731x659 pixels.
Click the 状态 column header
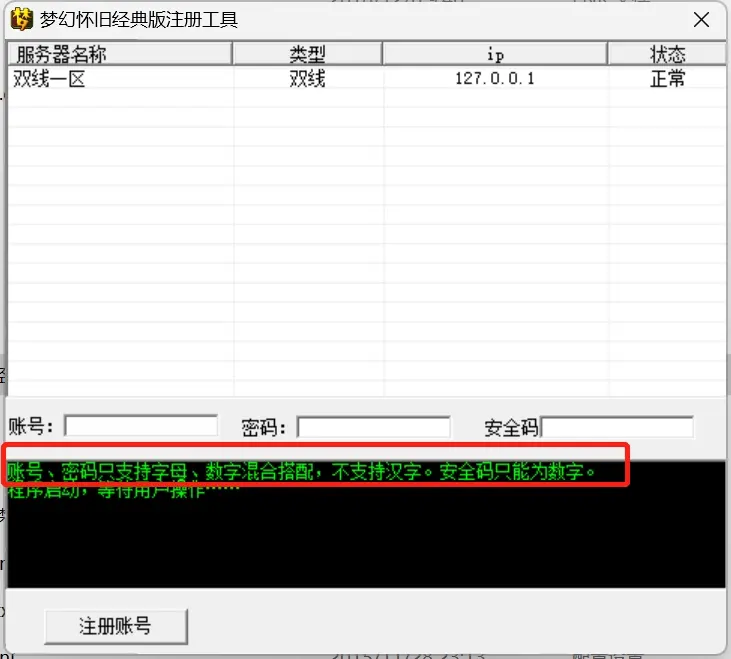coord(667,54)
